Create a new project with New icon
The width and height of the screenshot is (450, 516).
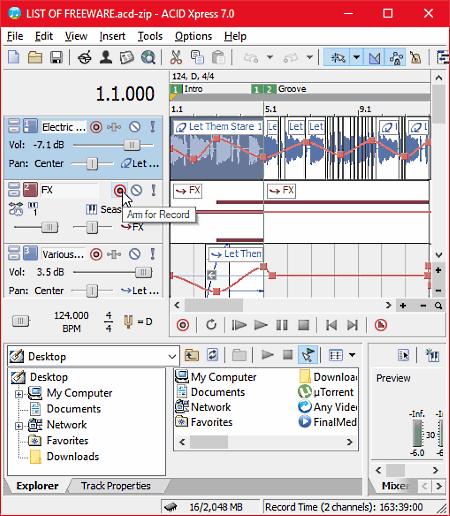point(14,57)
